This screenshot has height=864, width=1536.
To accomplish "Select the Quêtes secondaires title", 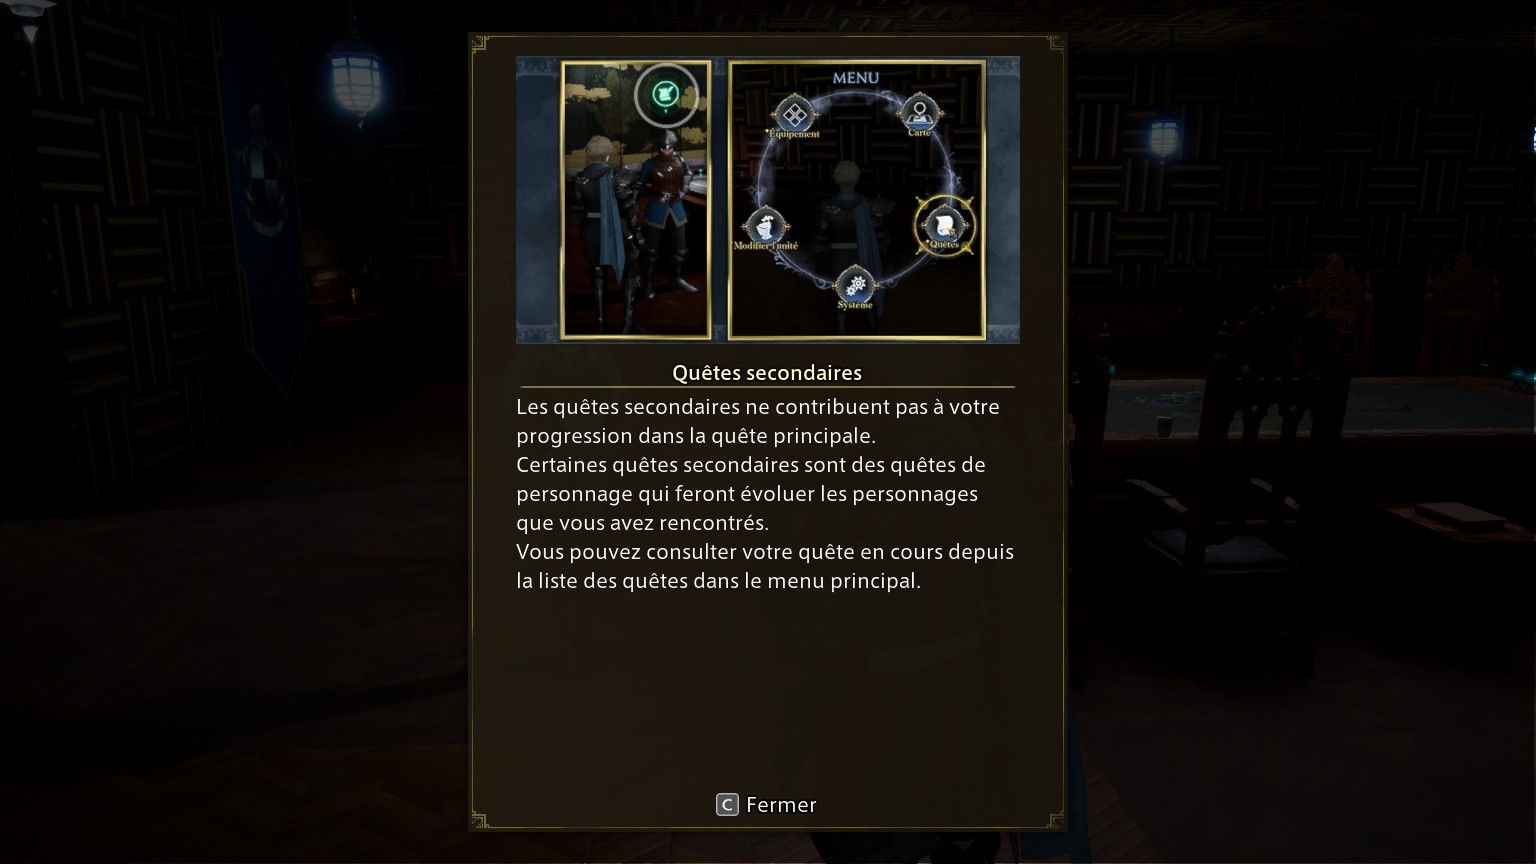I will pos(767,373).
